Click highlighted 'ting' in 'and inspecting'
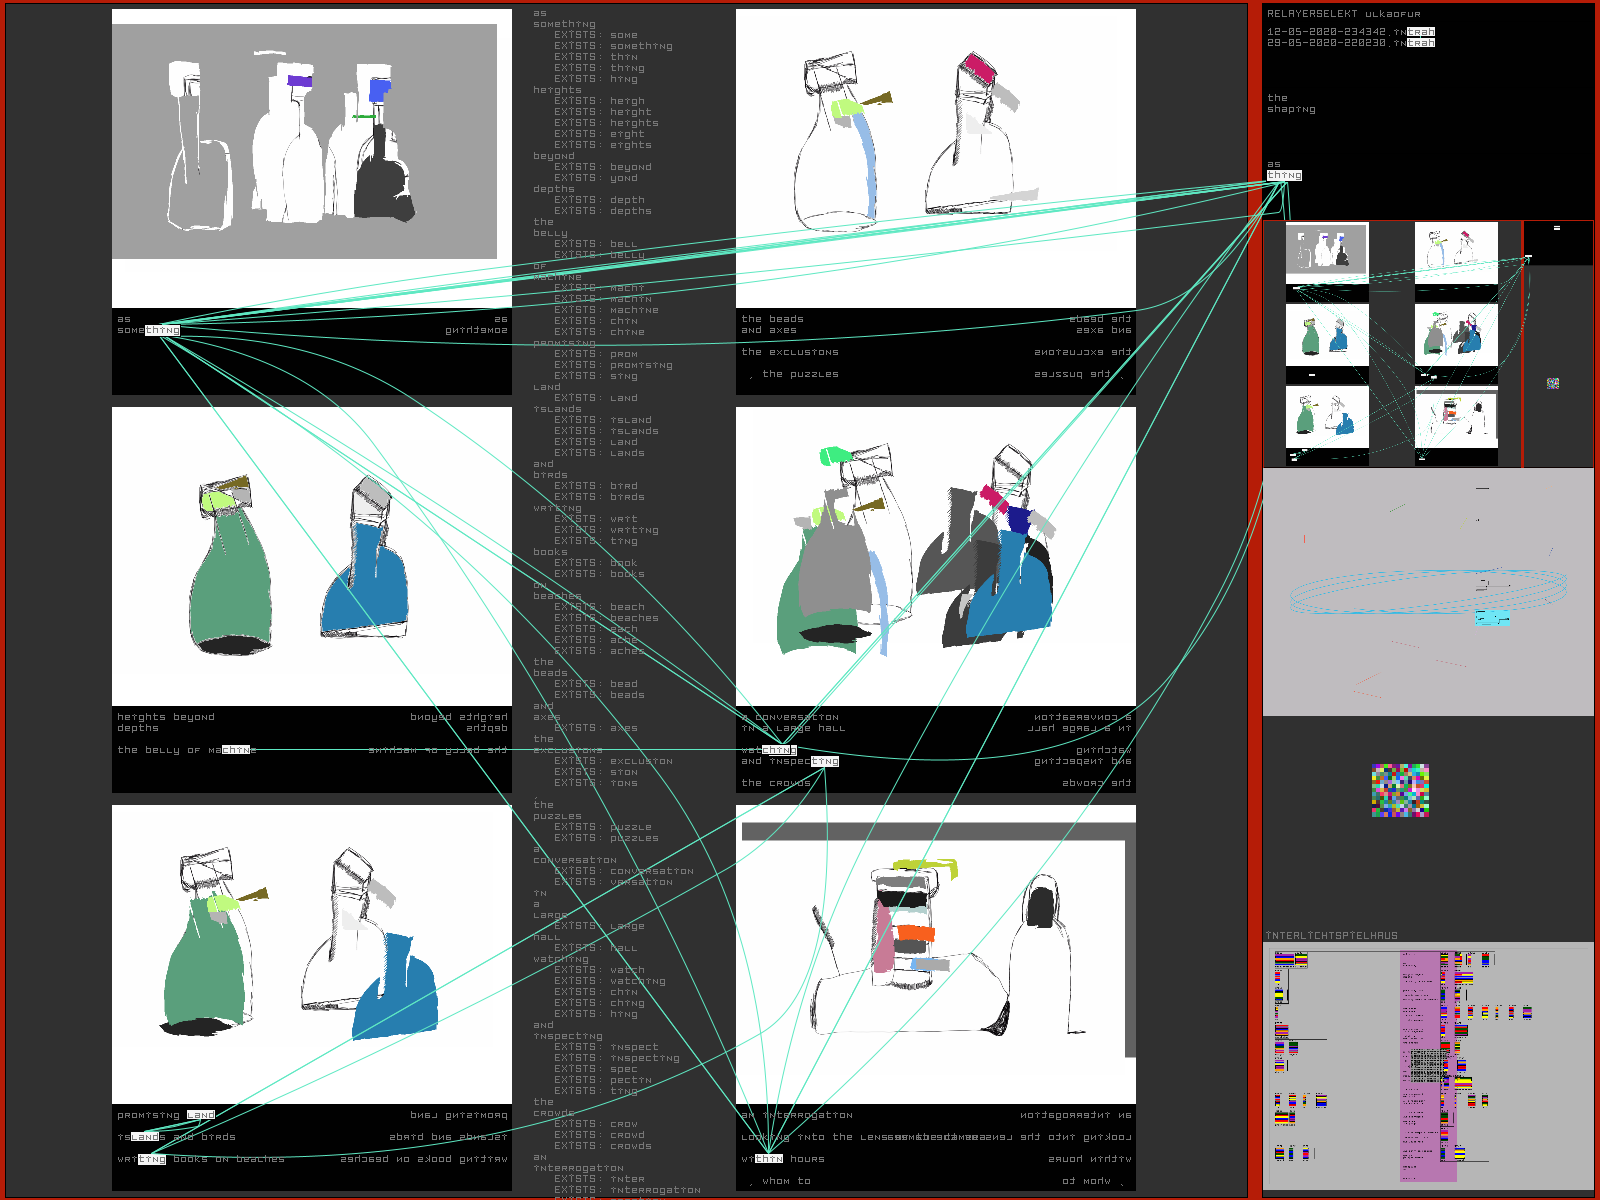Screen dimensions: 1600x1200 824,761
